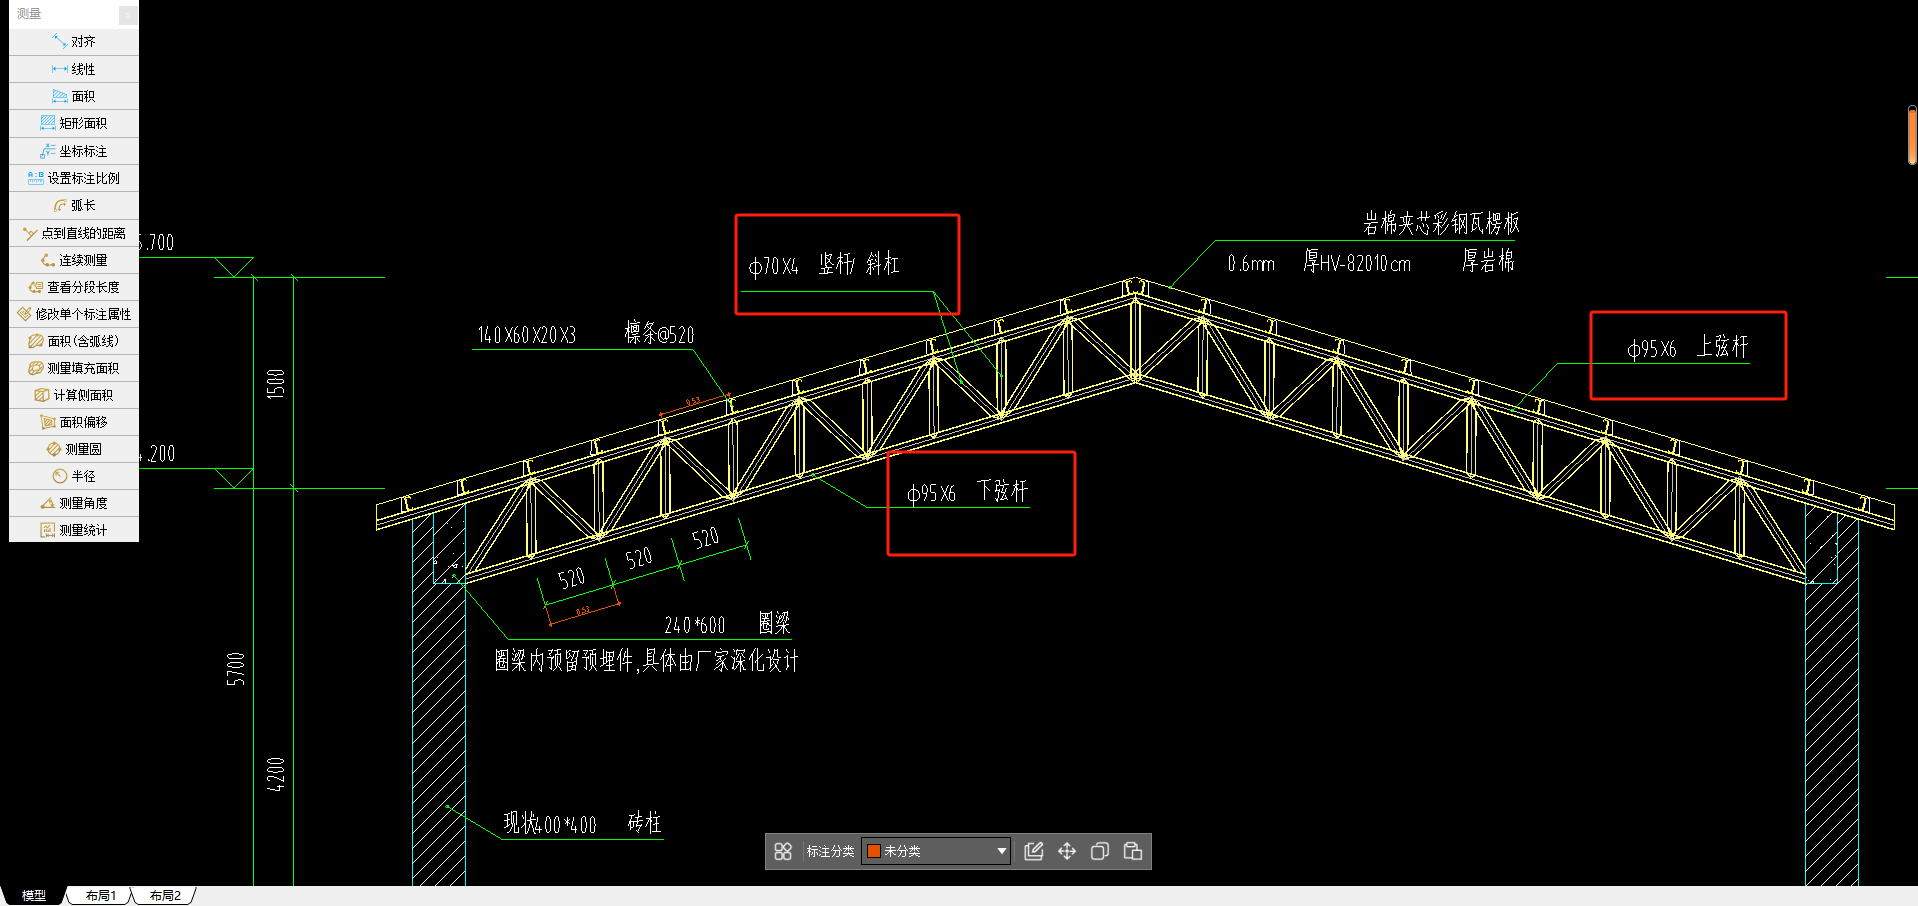Start 连续测量 continuous measurement
1918x906 pixels.
(x=74, y=260)
